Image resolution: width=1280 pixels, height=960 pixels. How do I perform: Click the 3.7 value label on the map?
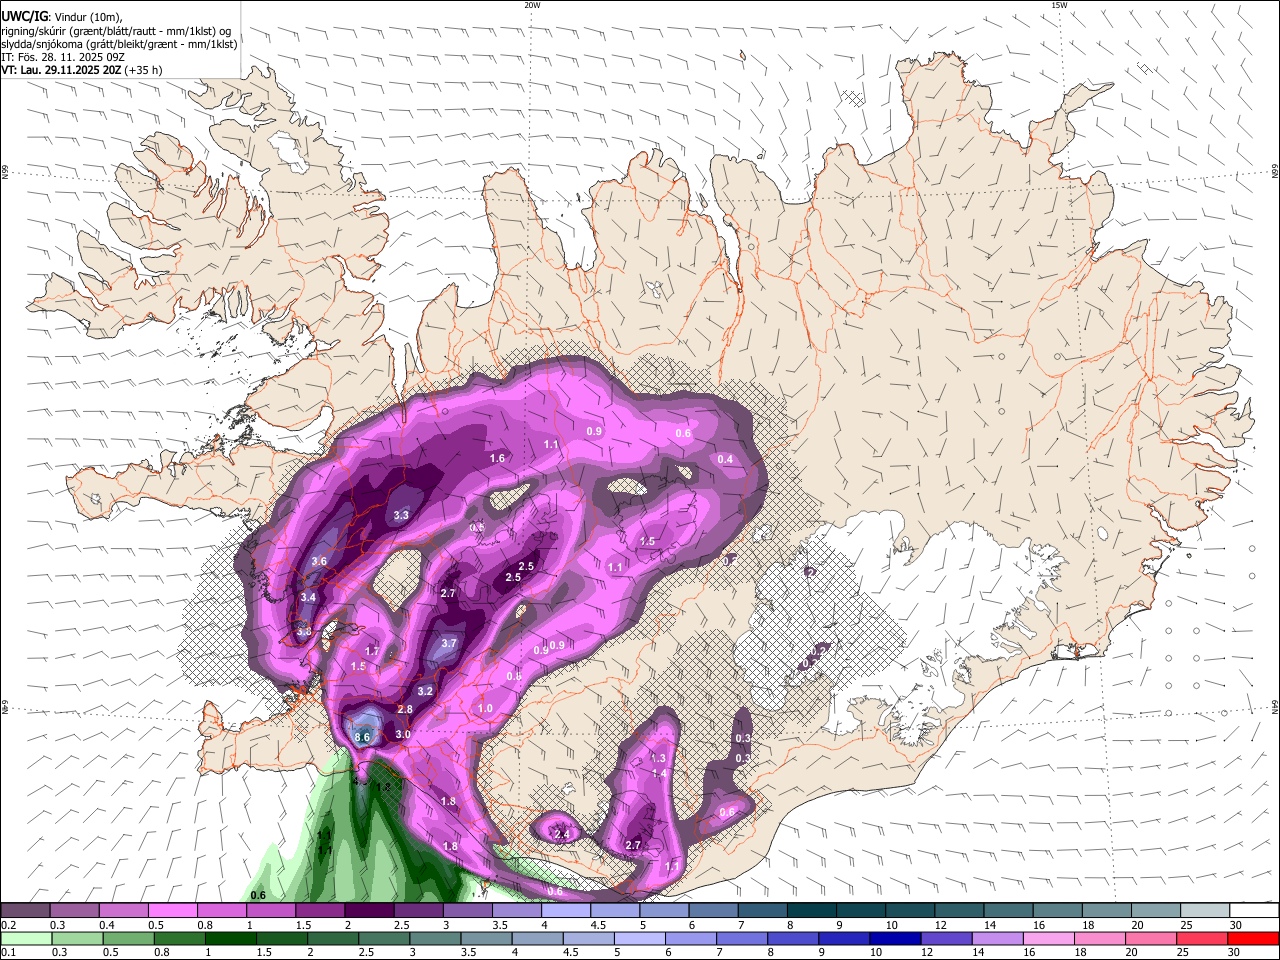[x=449, y=643]
